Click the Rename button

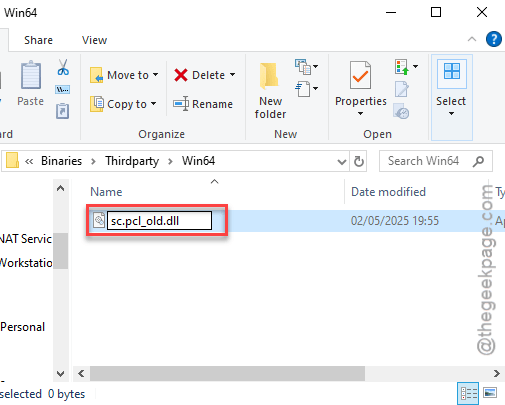203,104
